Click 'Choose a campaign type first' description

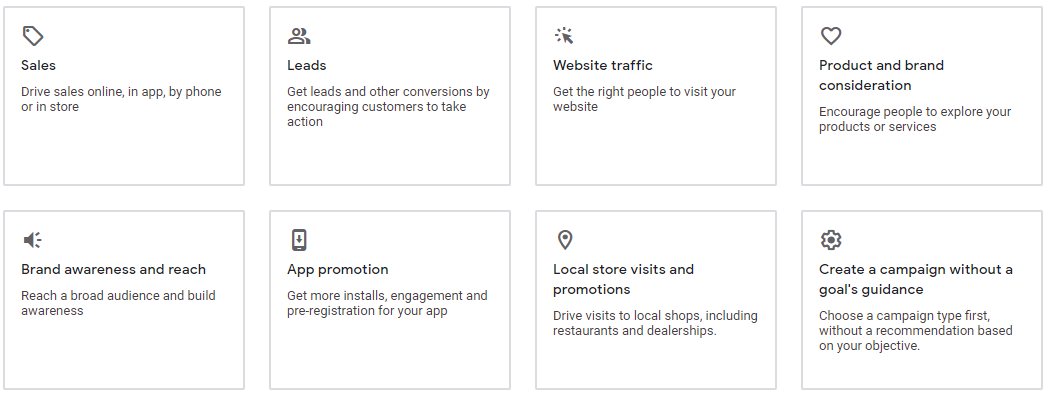[x=916, y=331]
